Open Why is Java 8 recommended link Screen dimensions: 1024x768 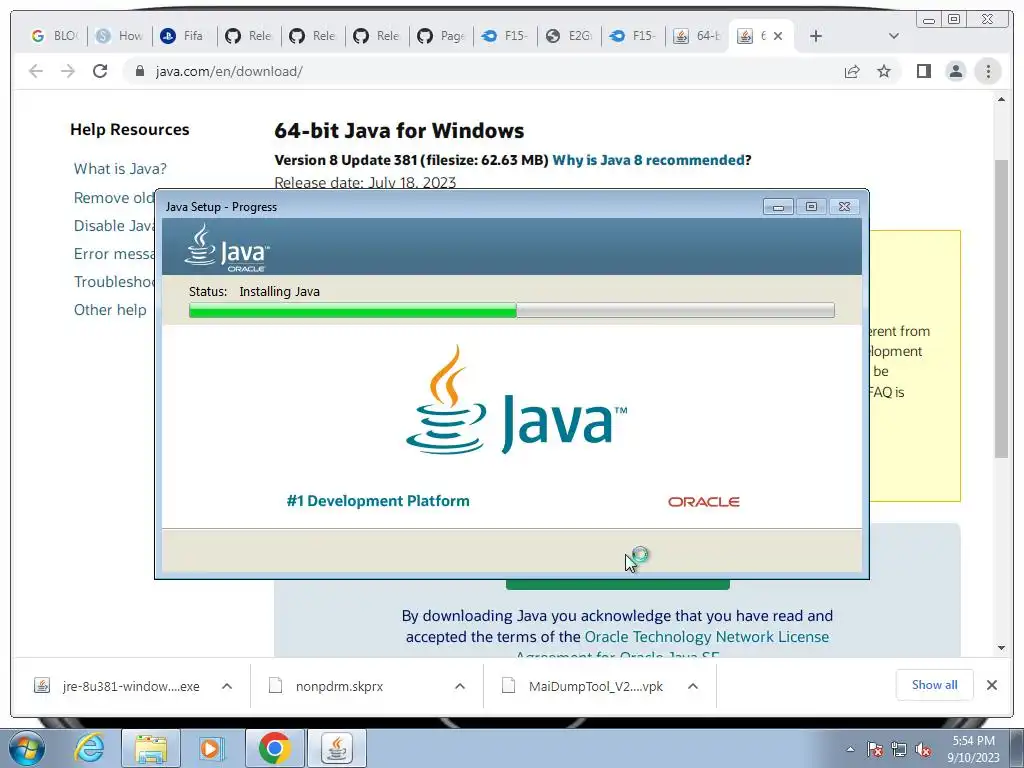click(x=648, y=160)
